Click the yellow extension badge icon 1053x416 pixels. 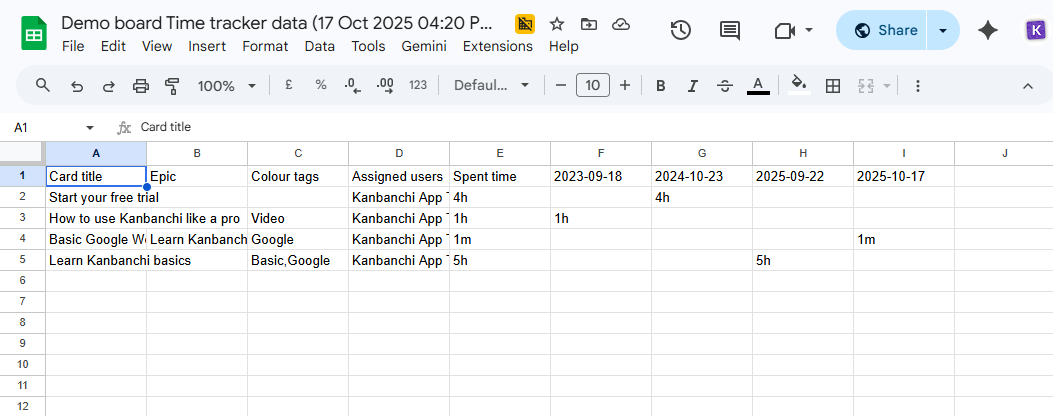[525, 25]
